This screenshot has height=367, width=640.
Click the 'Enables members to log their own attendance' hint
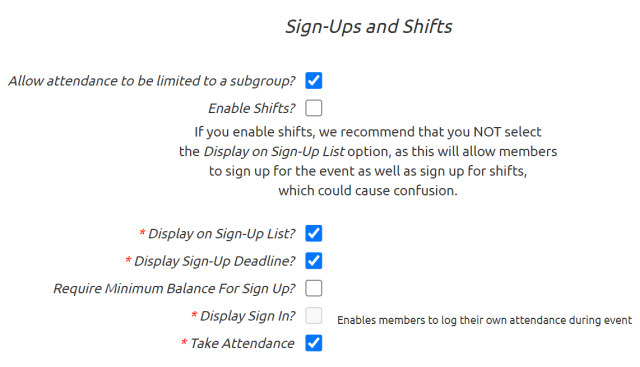484,320
